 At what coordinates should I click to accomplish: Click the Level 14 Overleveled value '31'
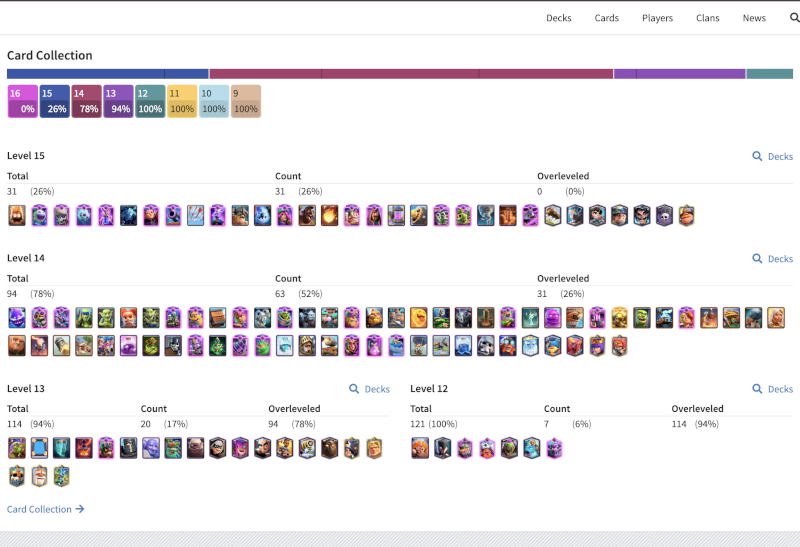coord(542,294)
